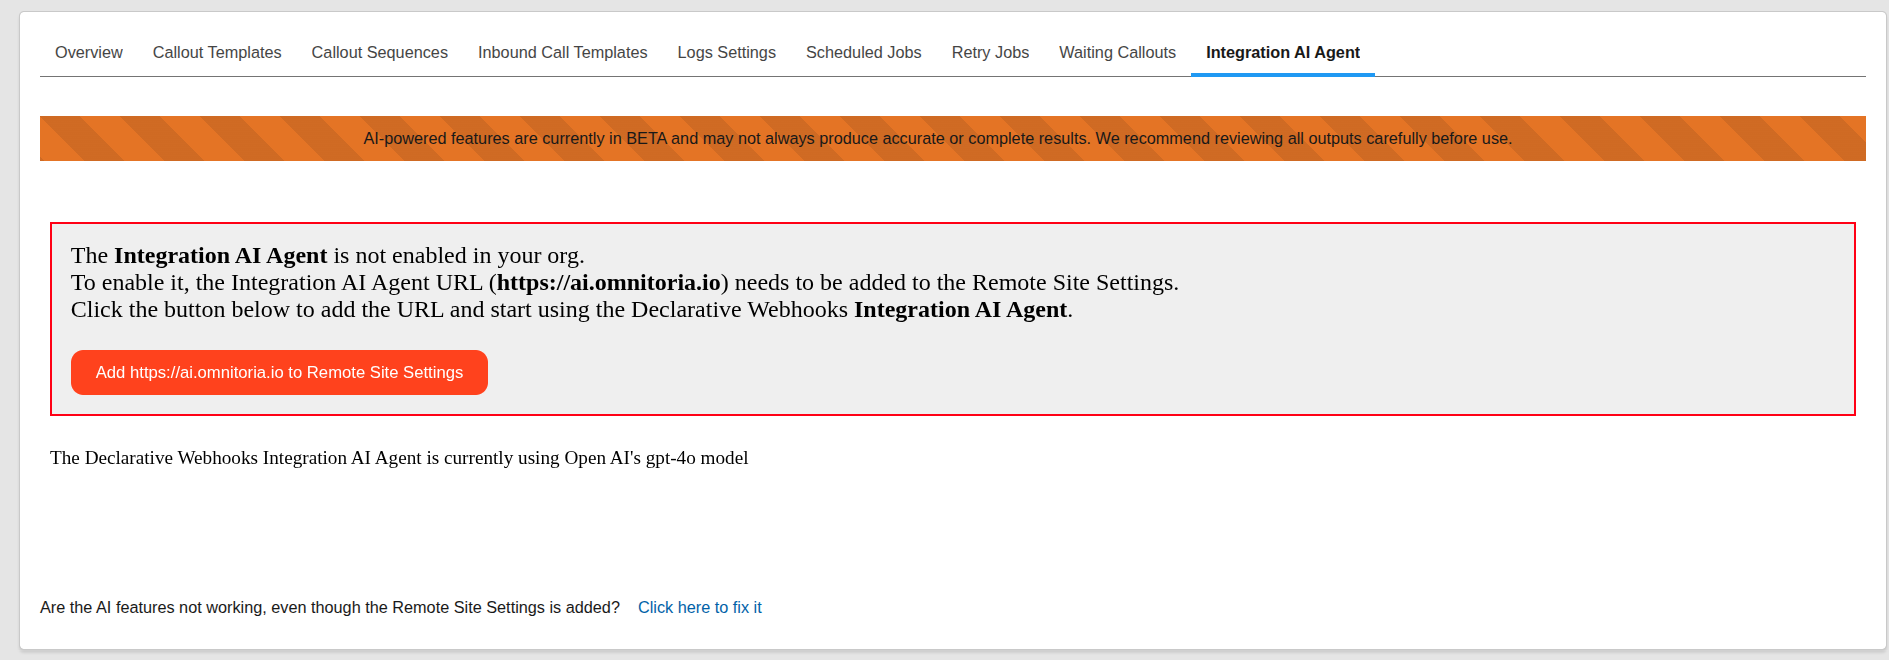Viewport: 1889px width, 660px height.
Task: Show the Waiting Callouts tab
Action: 1117,52
